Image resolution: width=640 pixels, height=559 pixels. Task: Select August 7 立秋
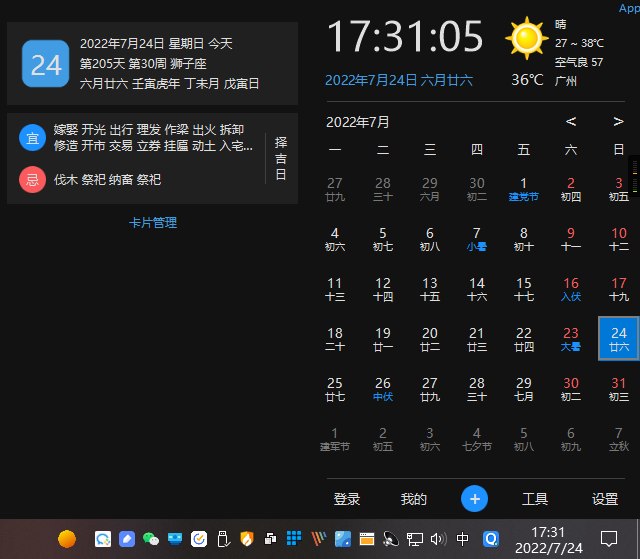619,439
